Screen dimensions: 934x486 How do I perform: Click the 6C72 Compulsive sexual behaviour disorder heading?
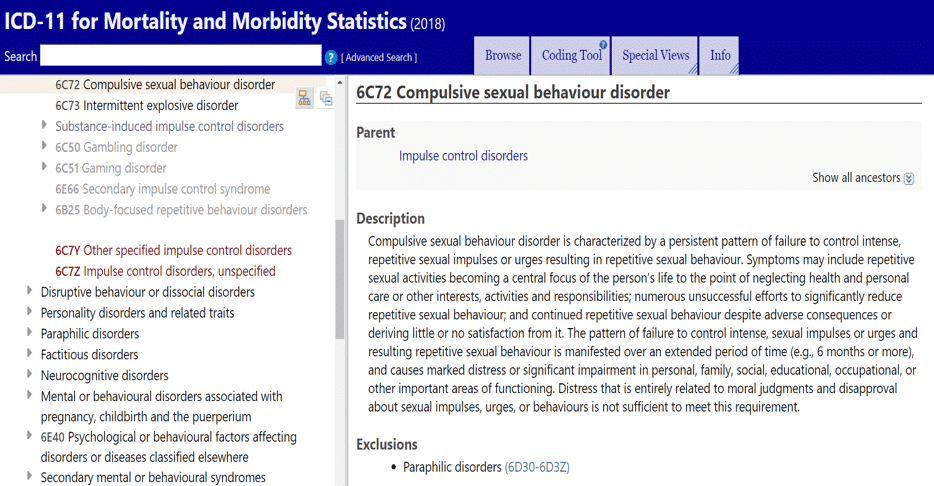pyautogui.click(x=513, y=92)
